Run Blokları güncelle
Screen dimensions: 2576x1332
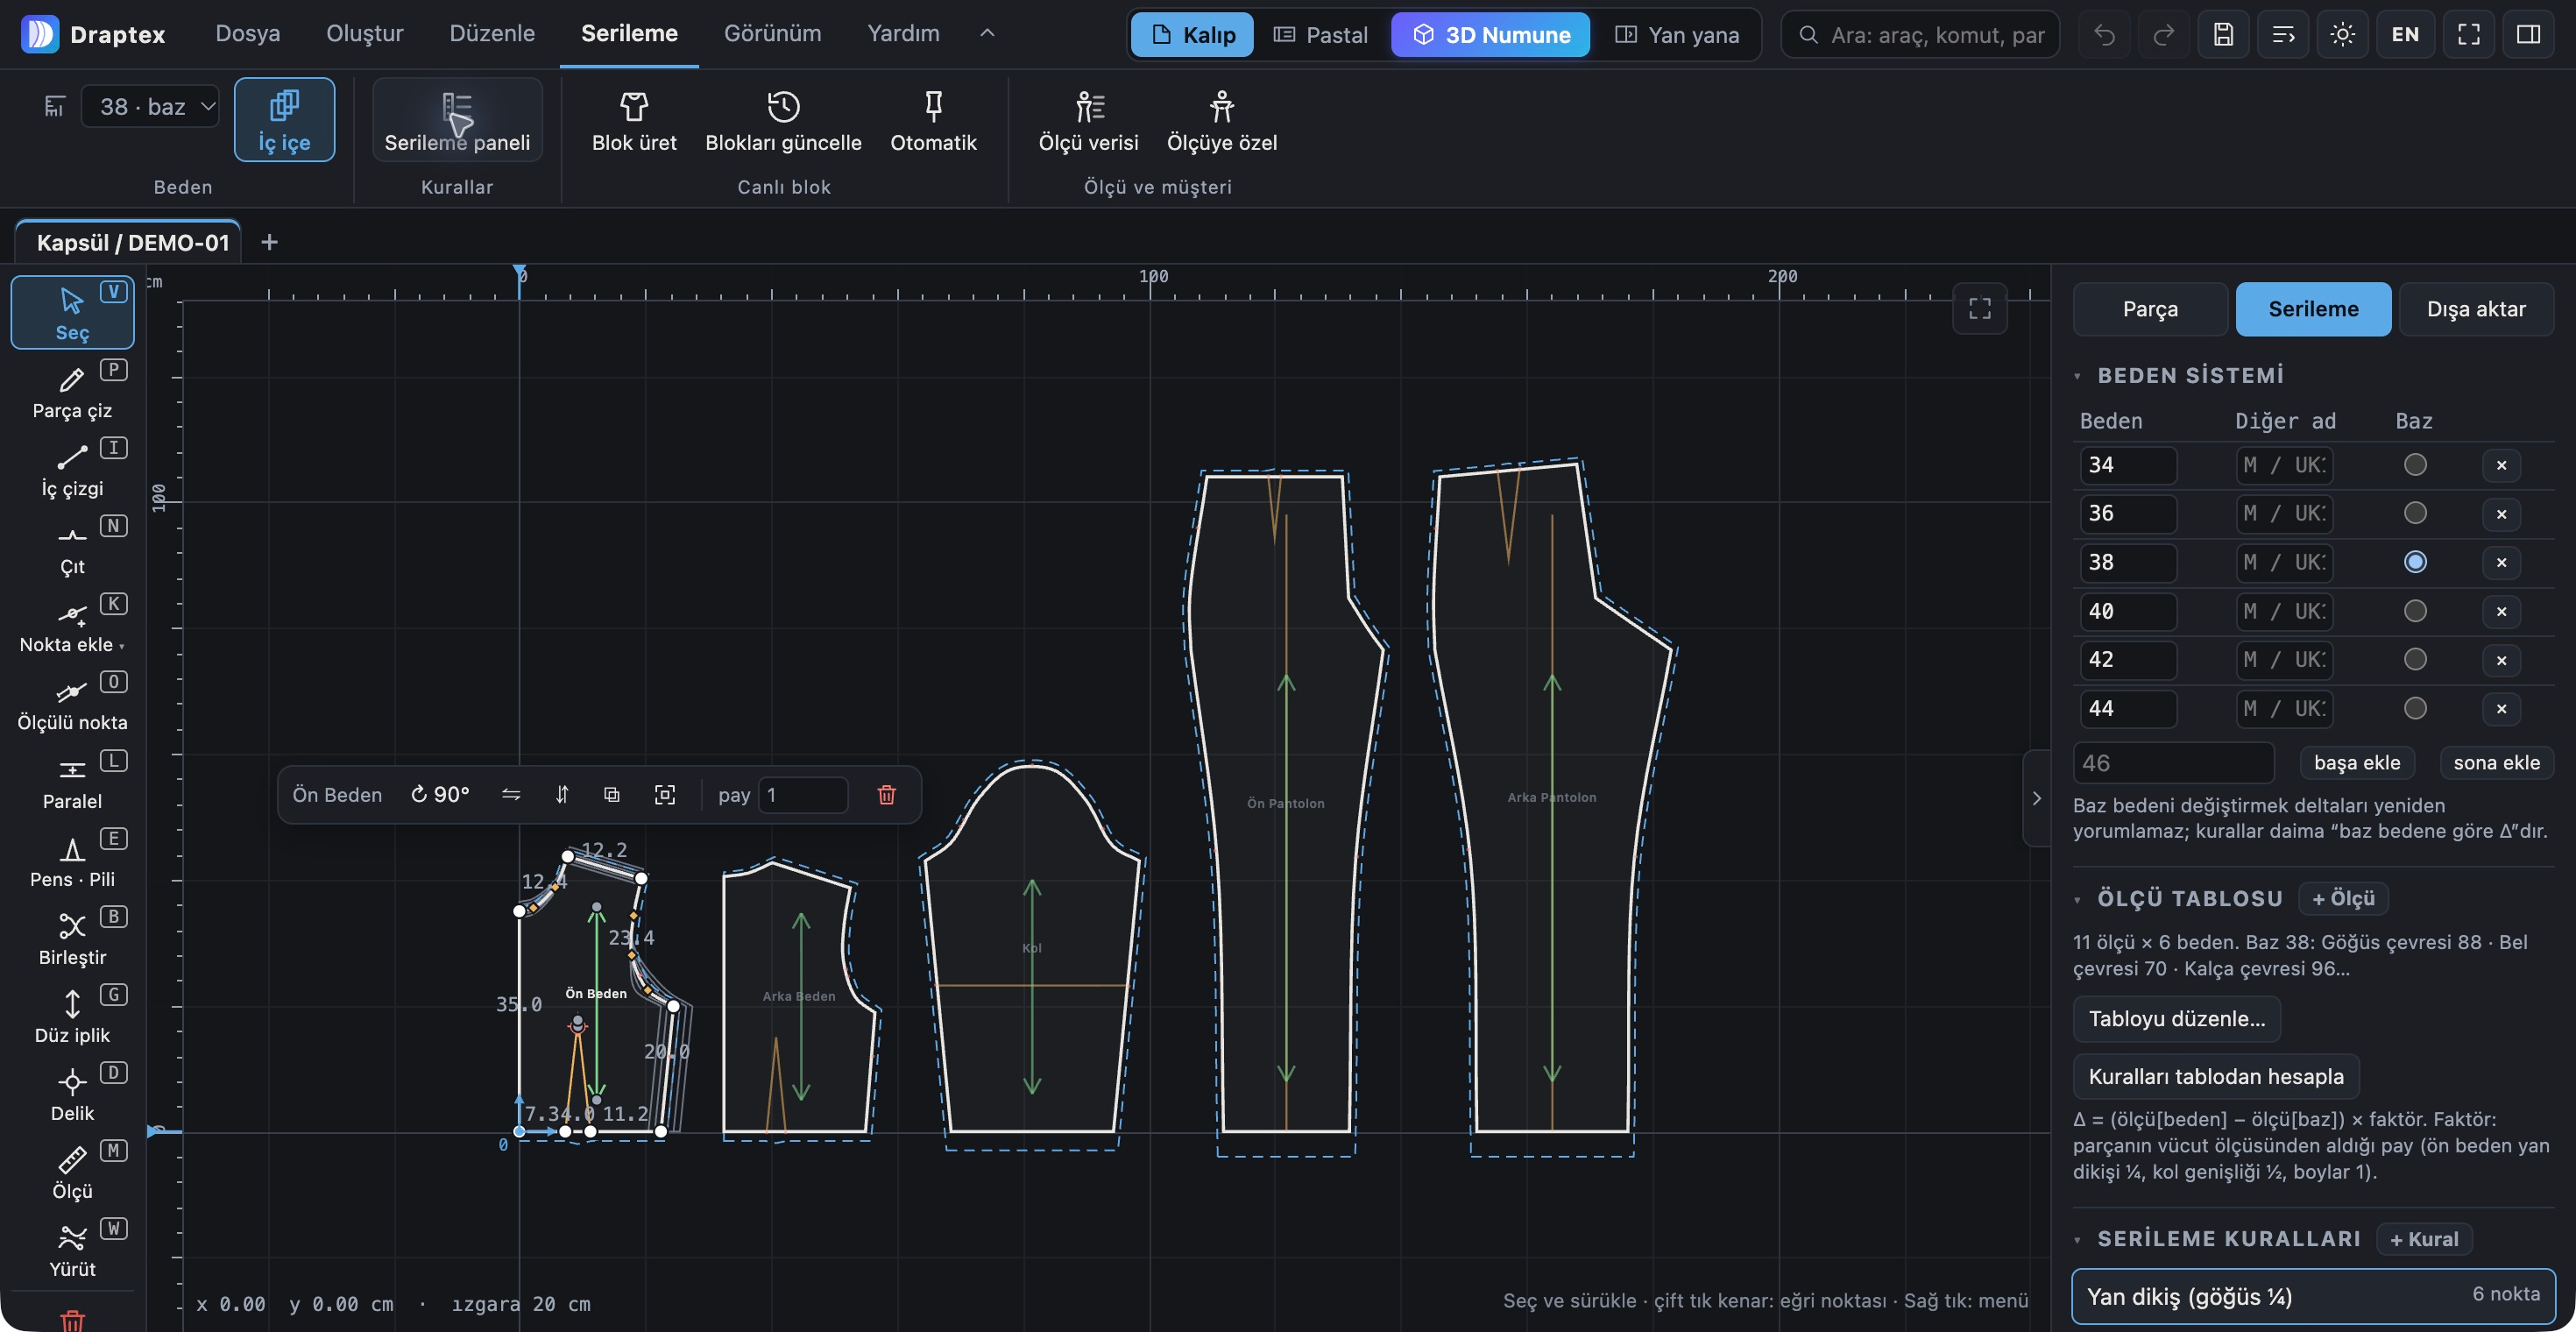tap(783, 120)
